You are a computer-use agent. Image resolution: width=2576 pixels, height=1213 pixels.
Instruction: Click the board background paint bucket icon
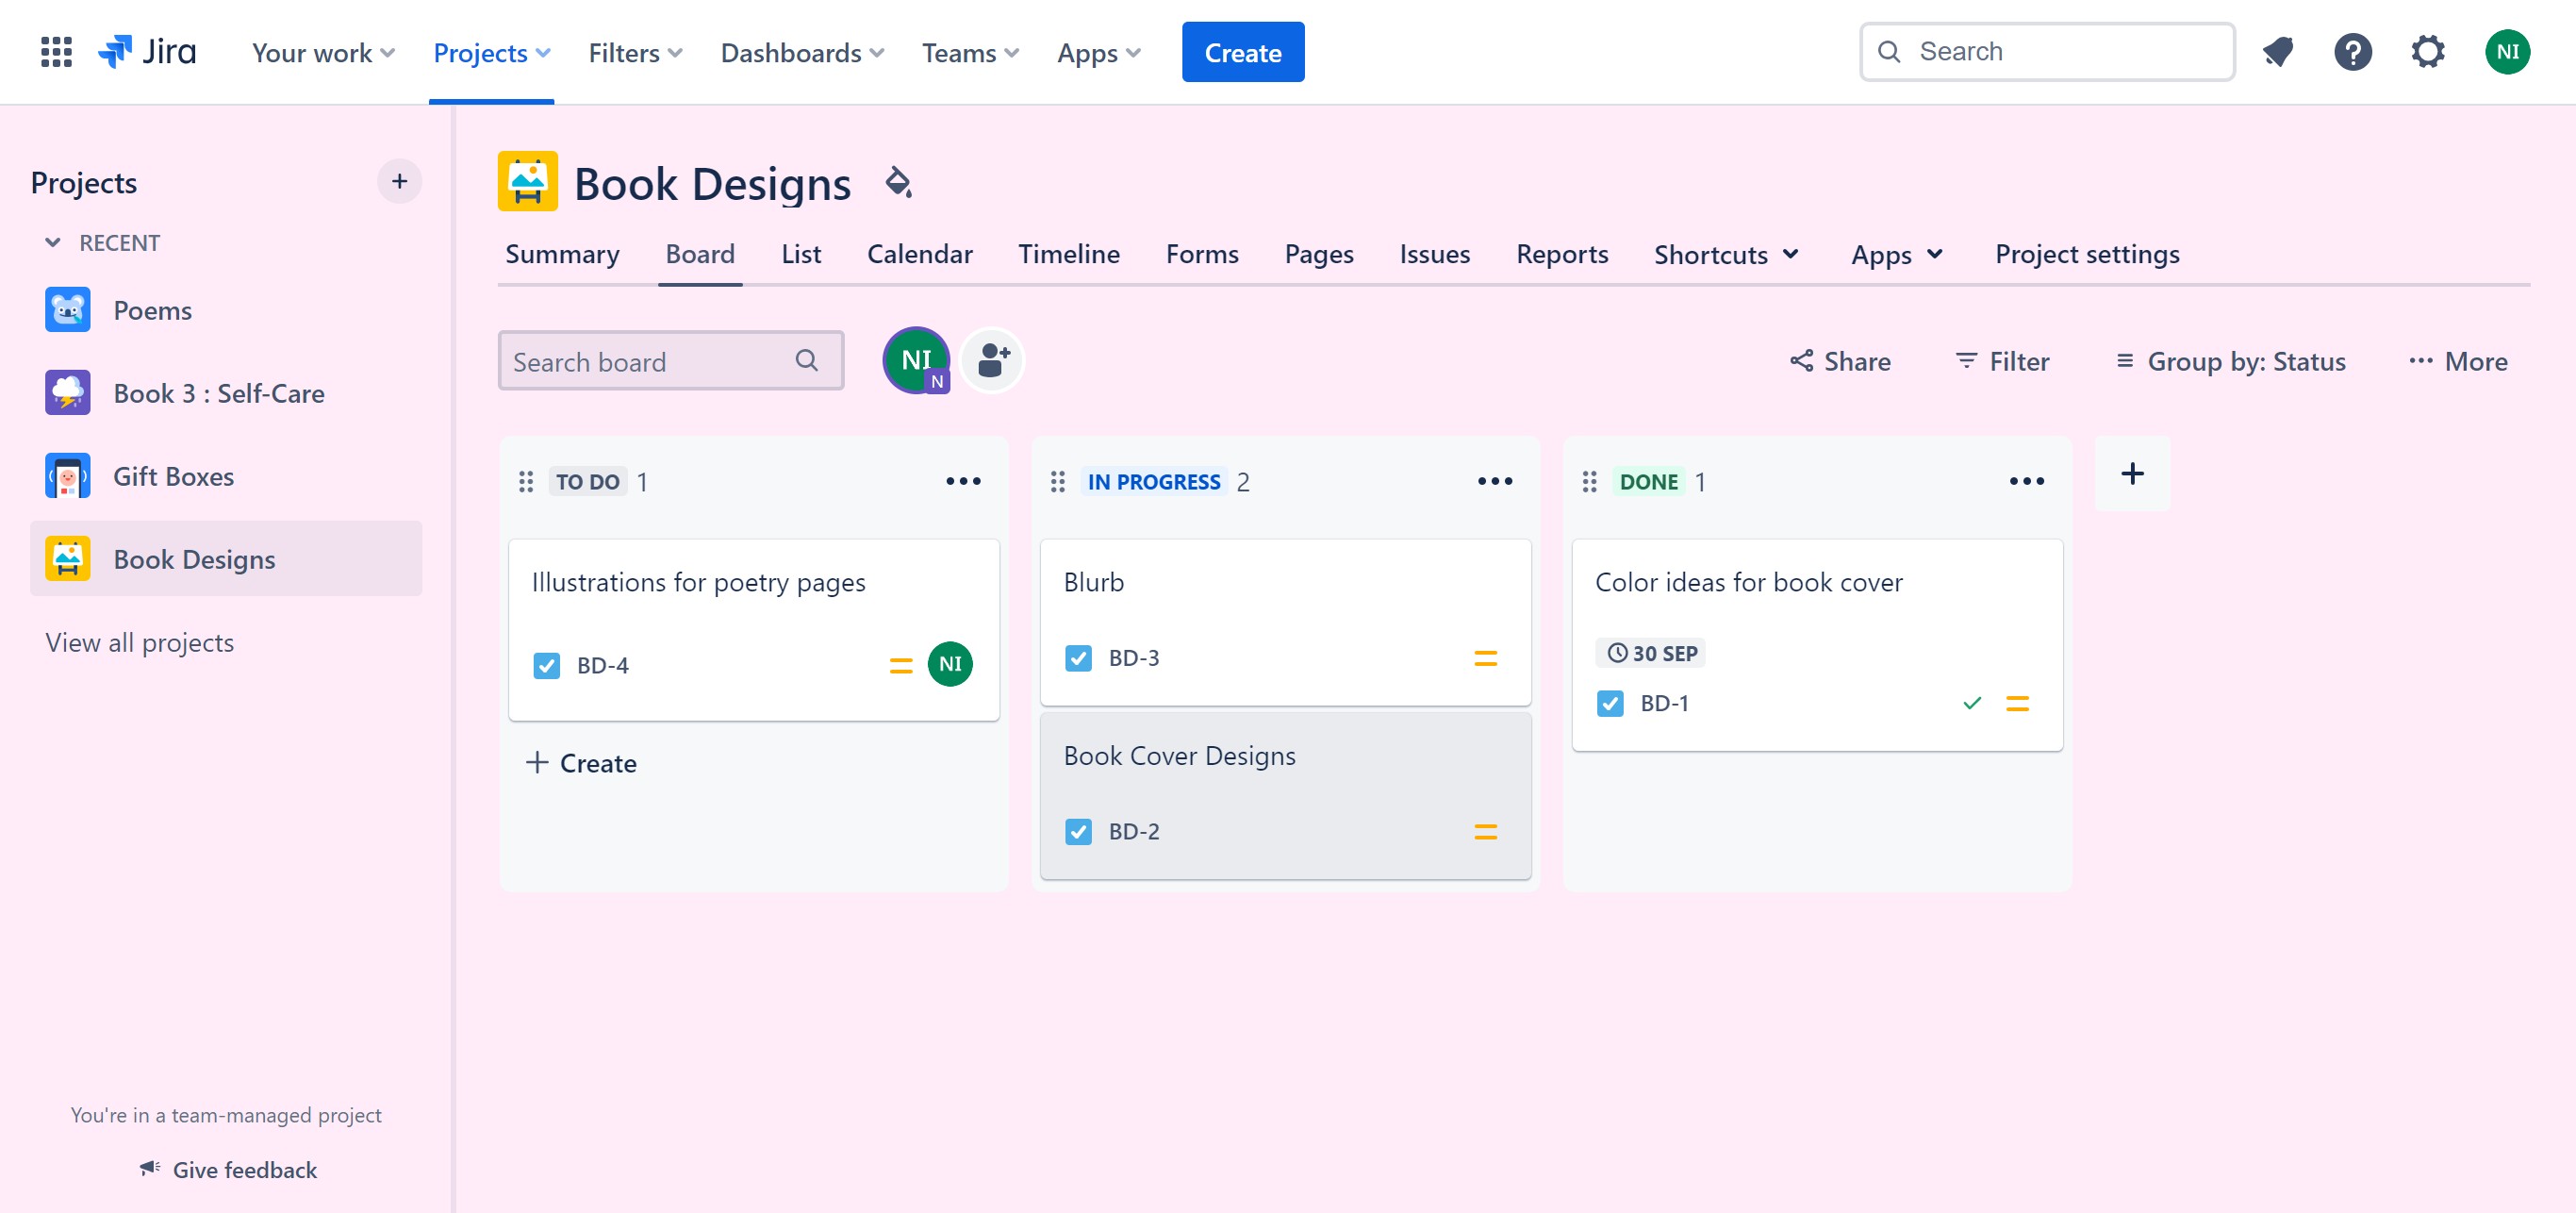pos(898,183)
